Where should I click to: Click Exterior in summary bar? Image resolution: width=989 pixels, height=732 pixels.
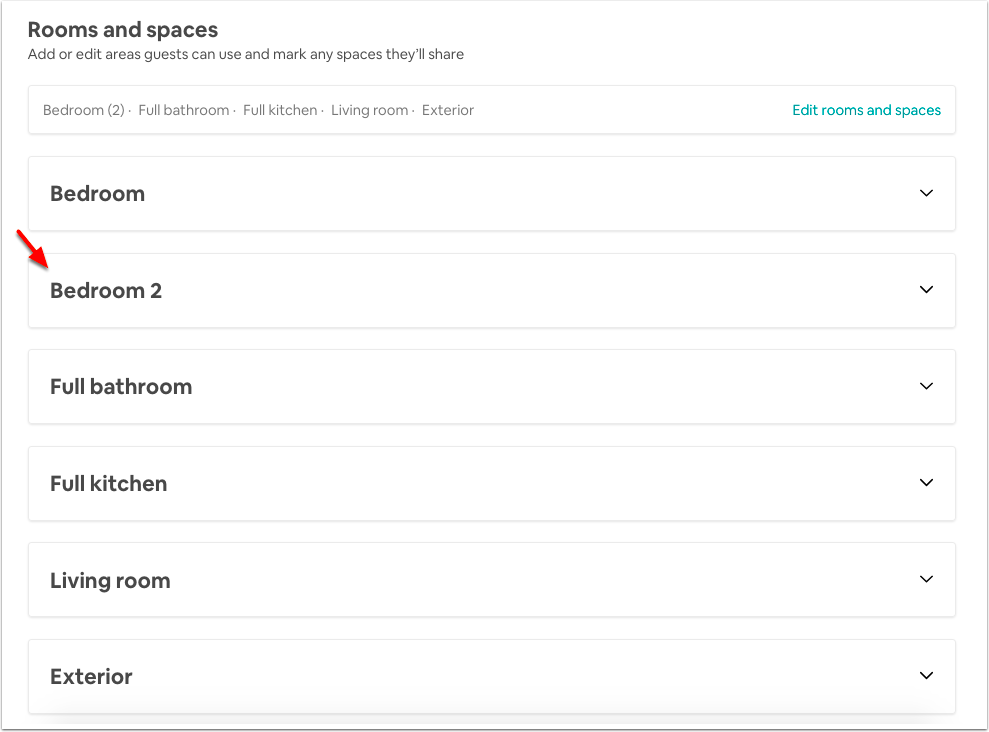tap(448, 110)
